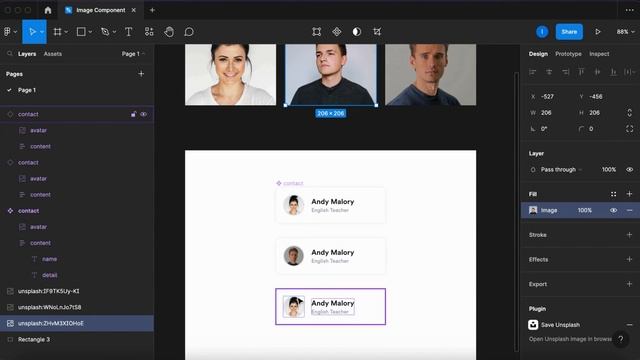
Task: Select the Rectangle 3 layer
Action: click(x=77, y=339)
